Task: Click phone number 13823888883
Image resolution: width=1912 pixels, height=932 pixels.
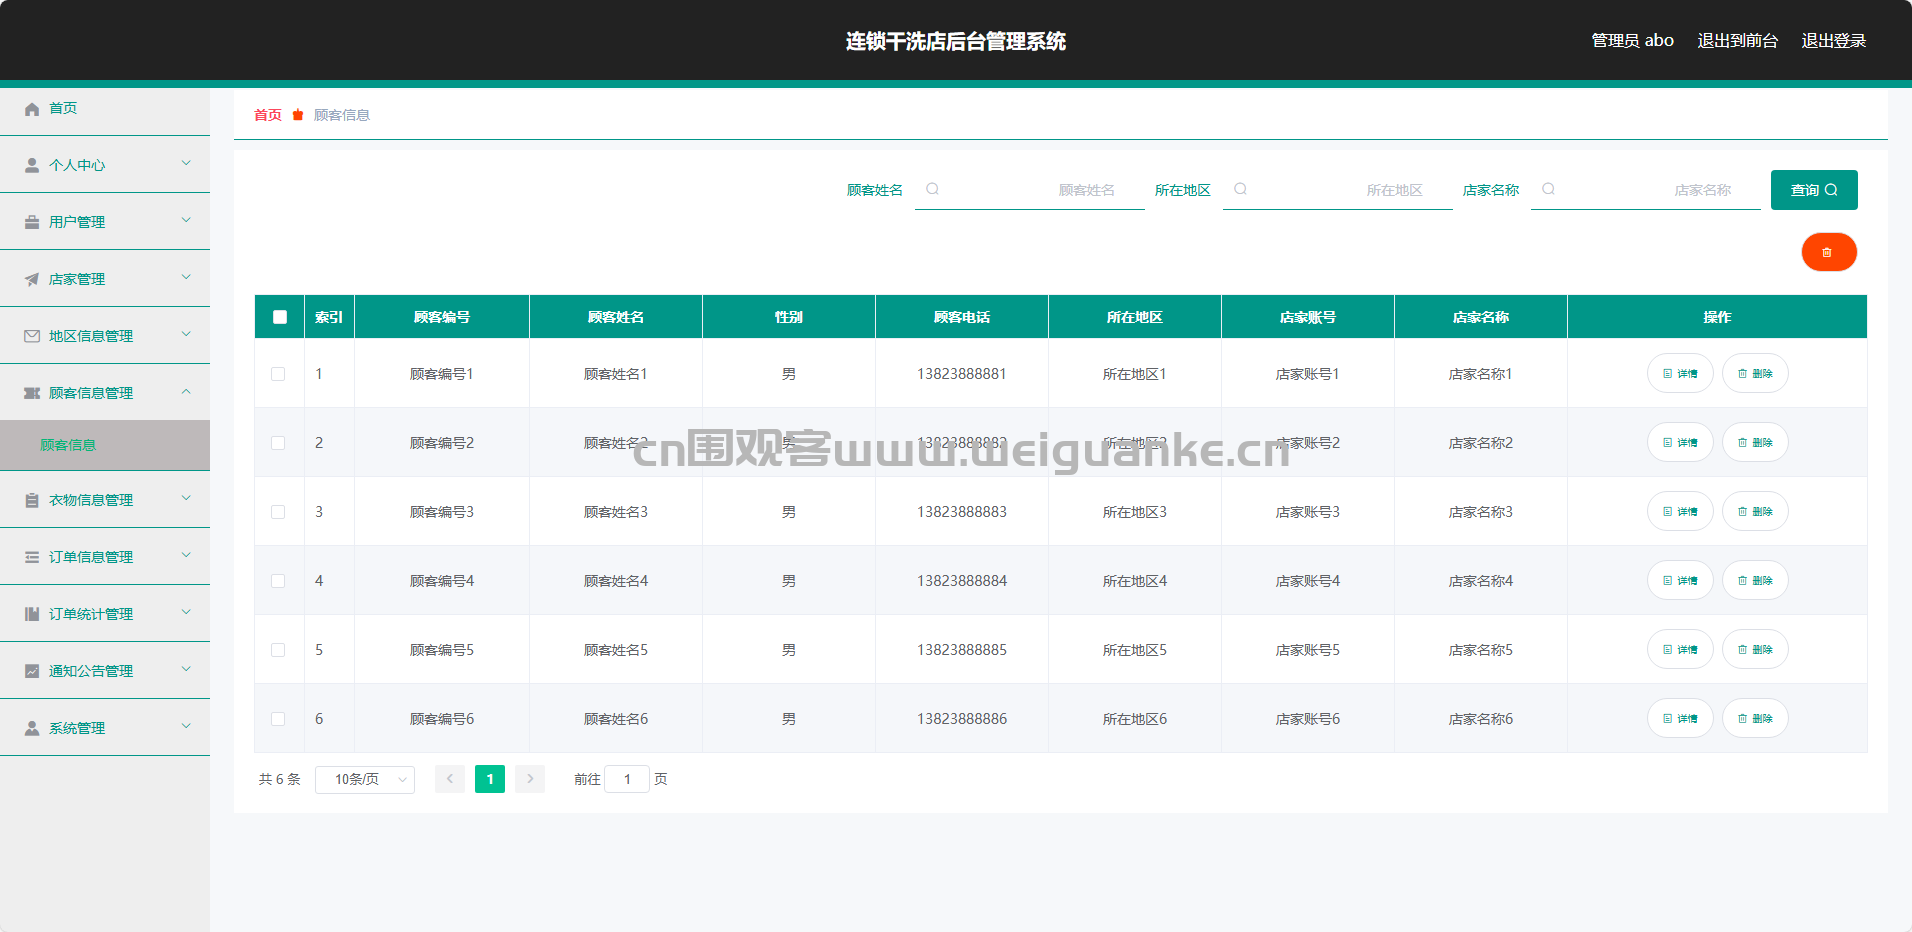Action: point(962,512)
